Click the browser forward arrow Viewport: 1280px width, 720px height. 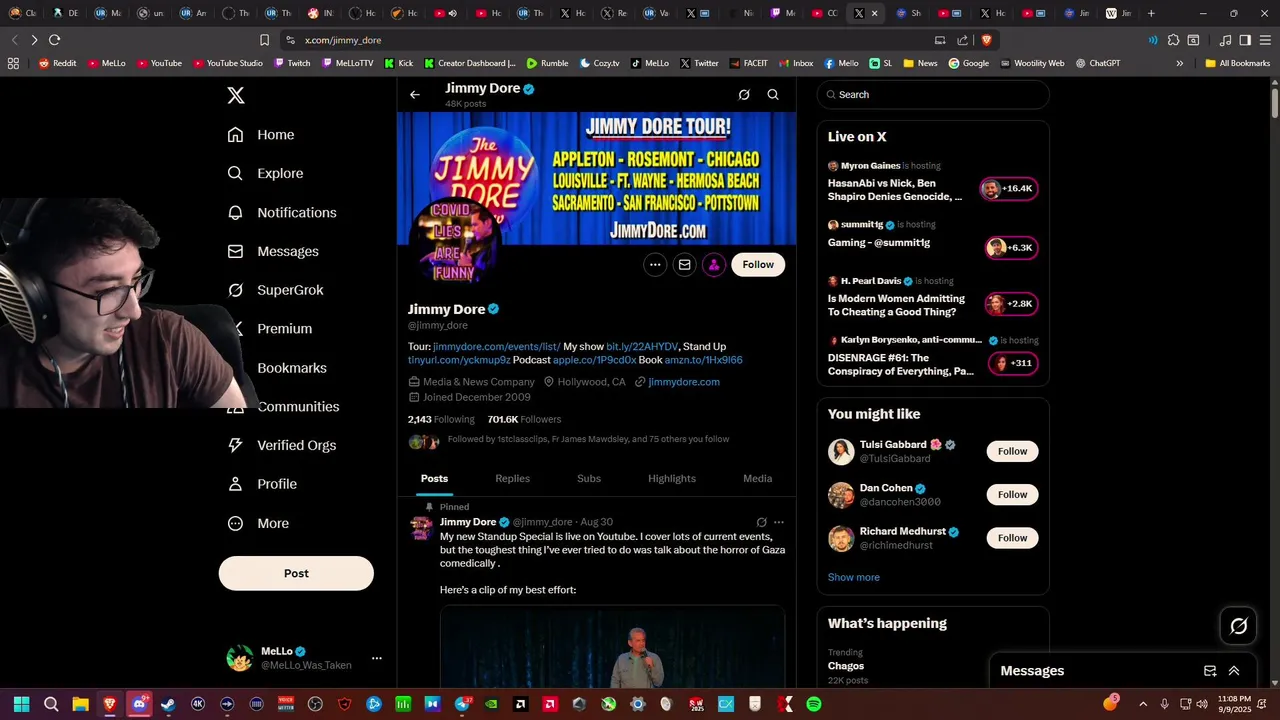coord(34,40)
